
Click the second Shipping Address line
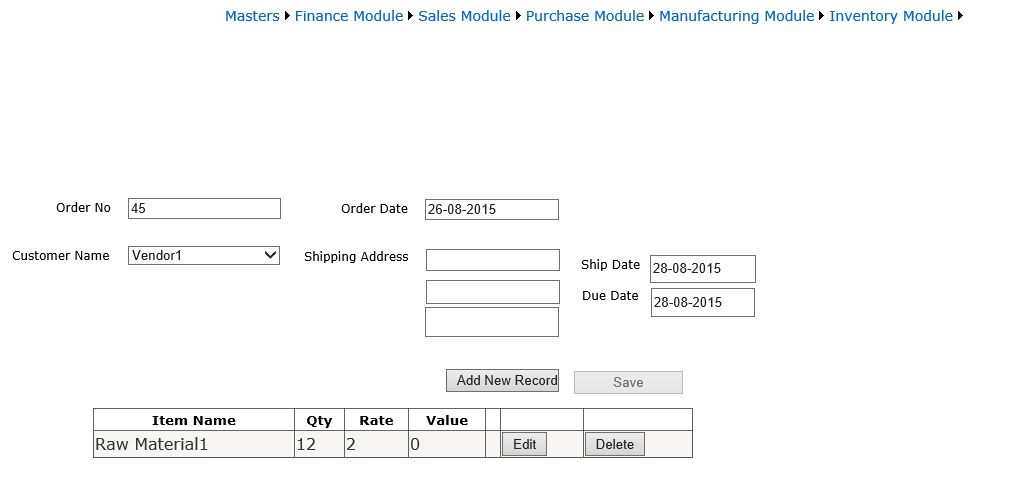tap(492, 292)
